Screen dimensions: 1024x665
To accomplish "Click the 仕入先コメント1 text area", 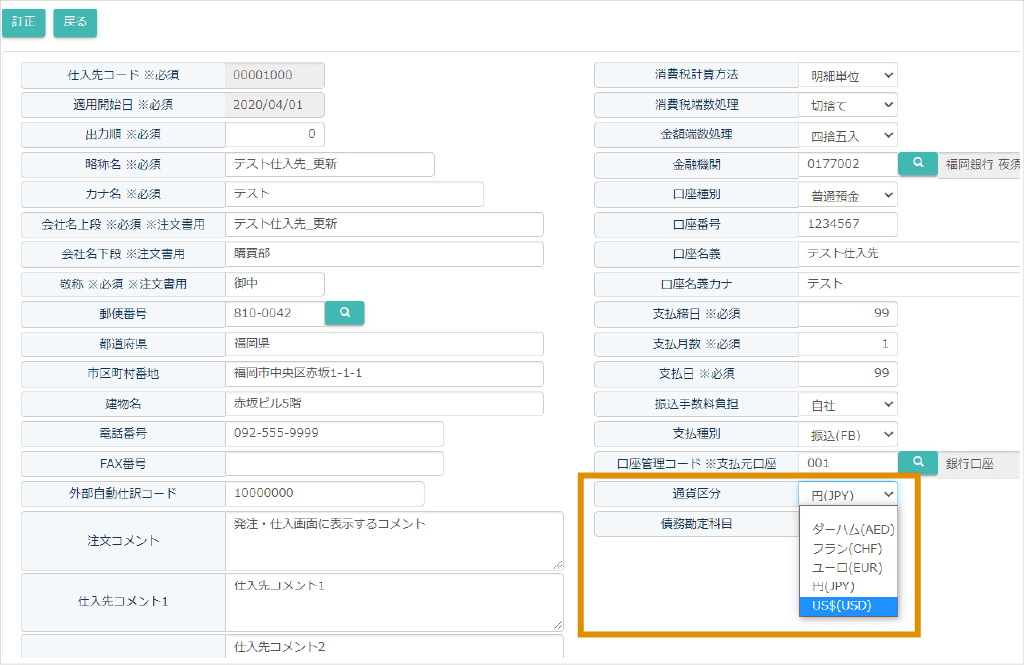I will click(x=394, y=602).
